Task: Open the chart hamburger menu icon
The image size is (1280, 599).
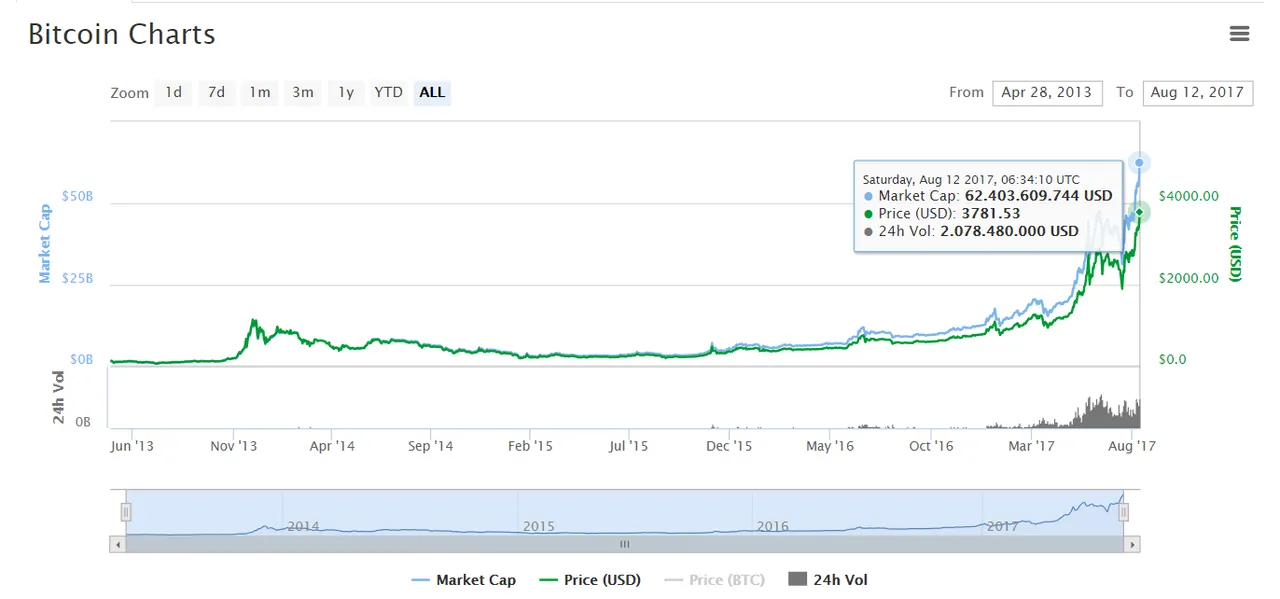Action: pyautogui.click(x=1239, y=34)
